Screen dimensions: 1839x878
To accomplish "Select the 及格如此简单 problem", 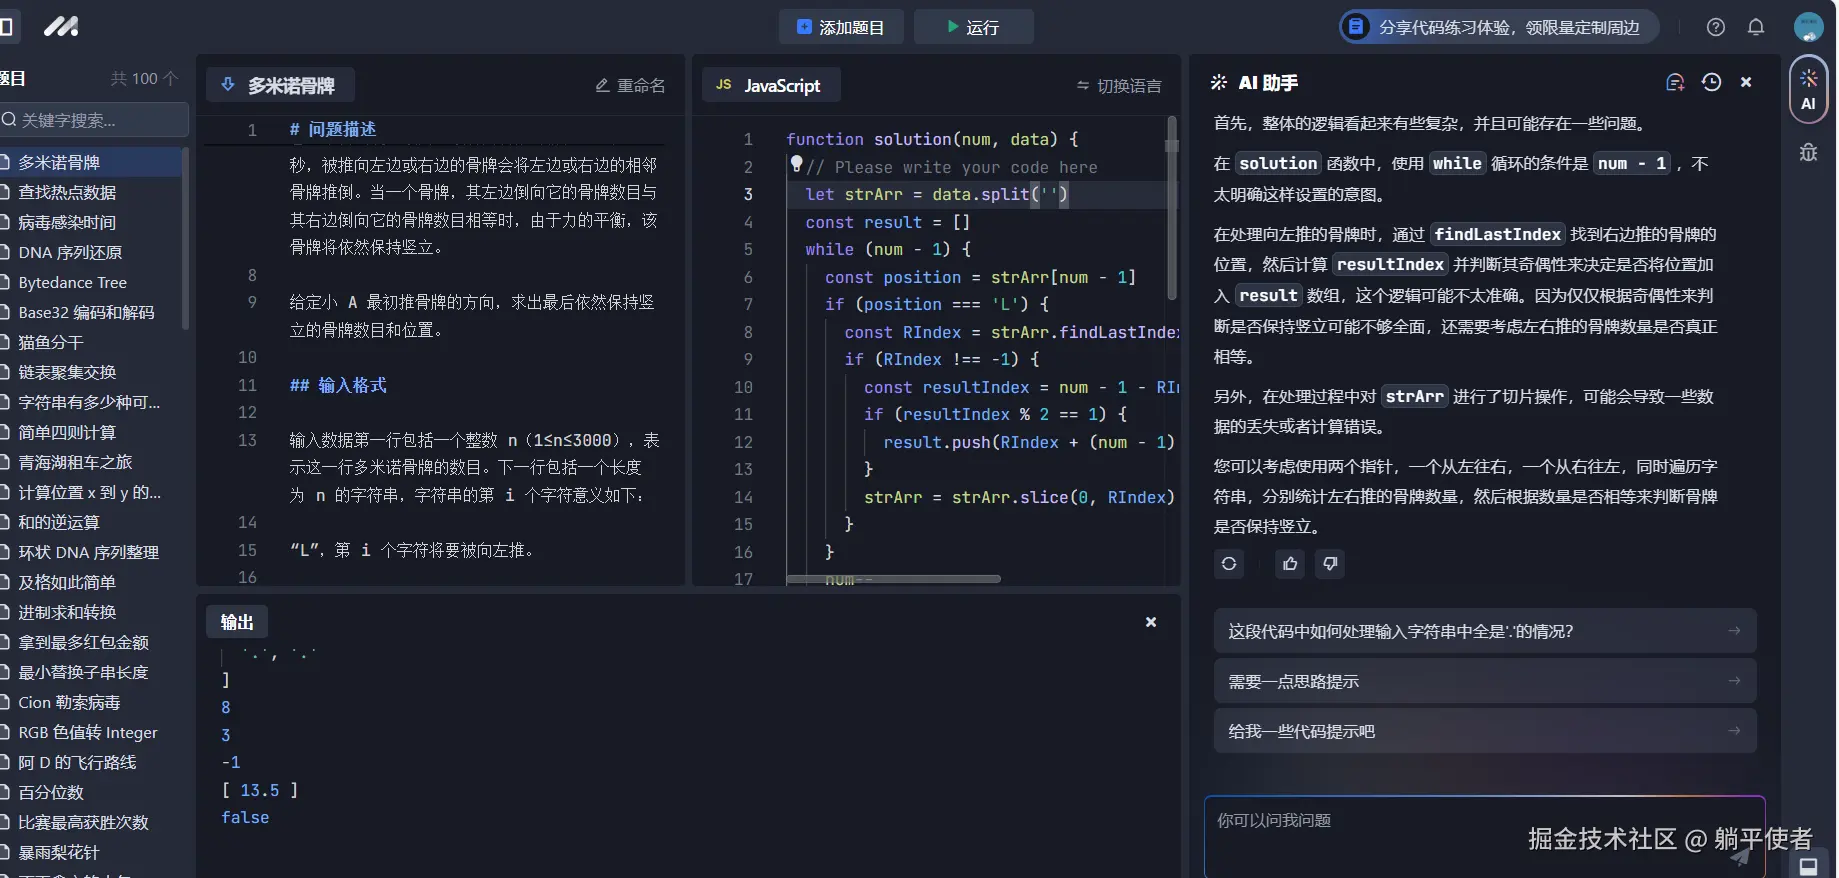I will tap(90, 582).
